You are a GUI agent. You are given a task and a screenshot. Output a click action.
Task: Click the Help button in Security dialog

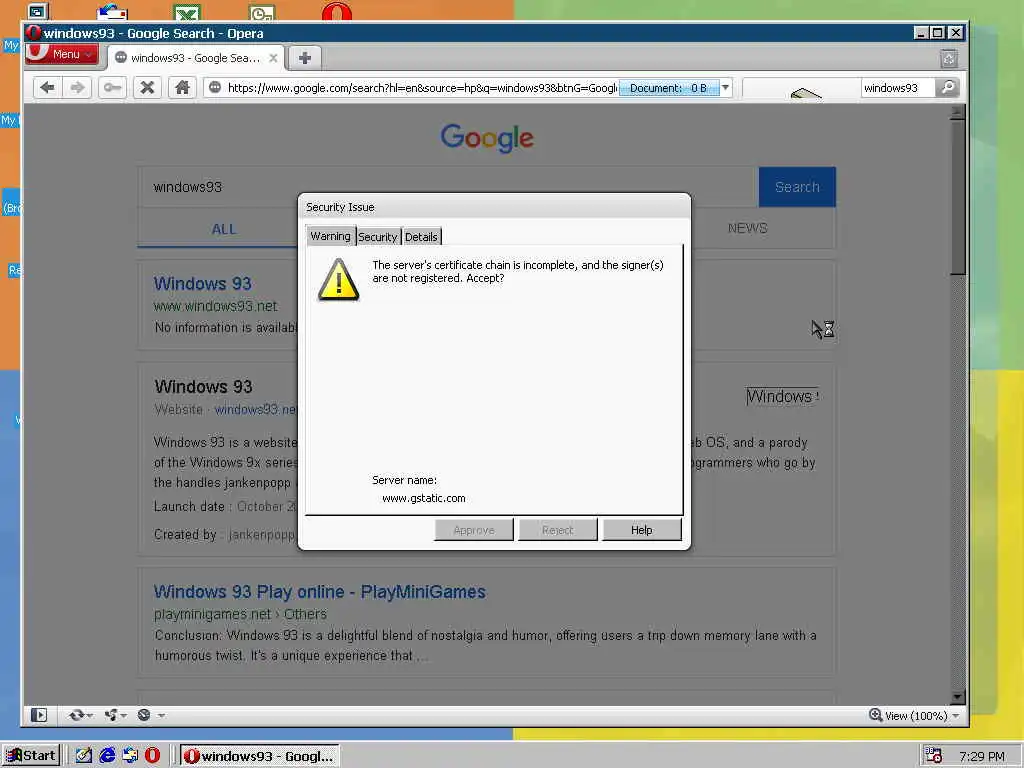click(641, 530)
